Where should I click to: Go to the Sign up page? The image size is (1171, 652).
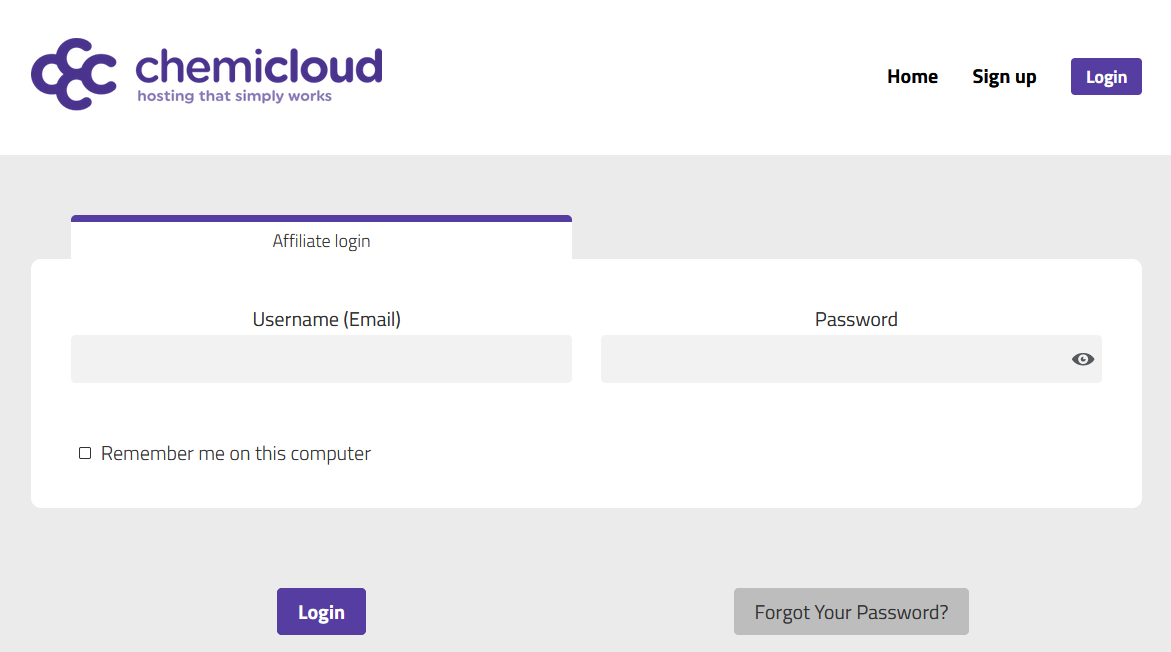coord(1004,77)
